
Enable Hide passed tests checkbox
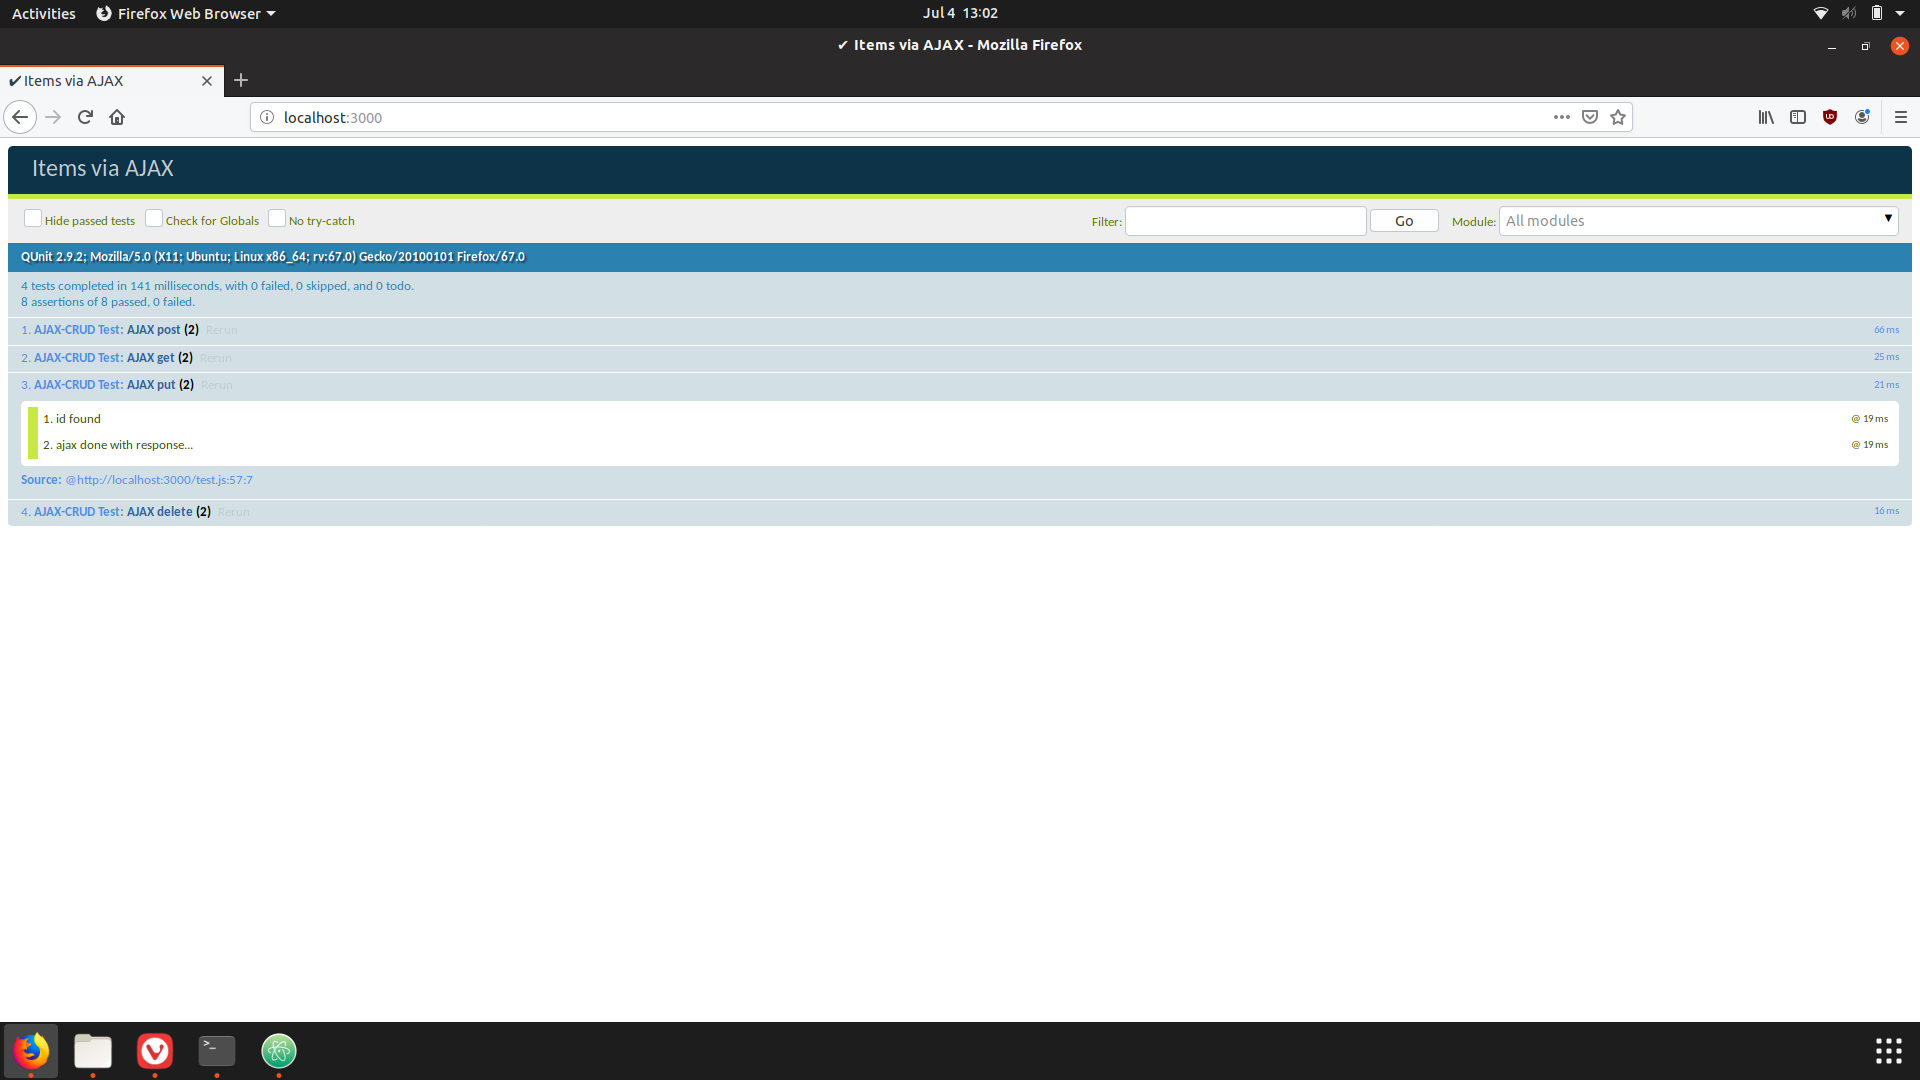[x=33, y=219]
